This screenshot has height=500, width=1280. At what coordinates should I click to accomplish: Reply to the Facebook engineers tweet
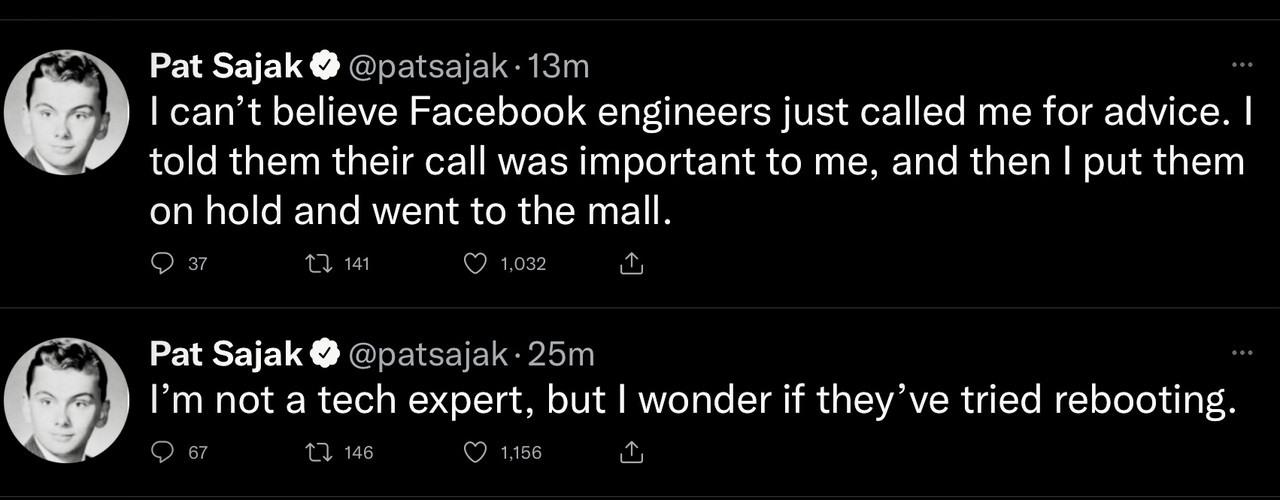pyautogui.click(x=162, y=264)
